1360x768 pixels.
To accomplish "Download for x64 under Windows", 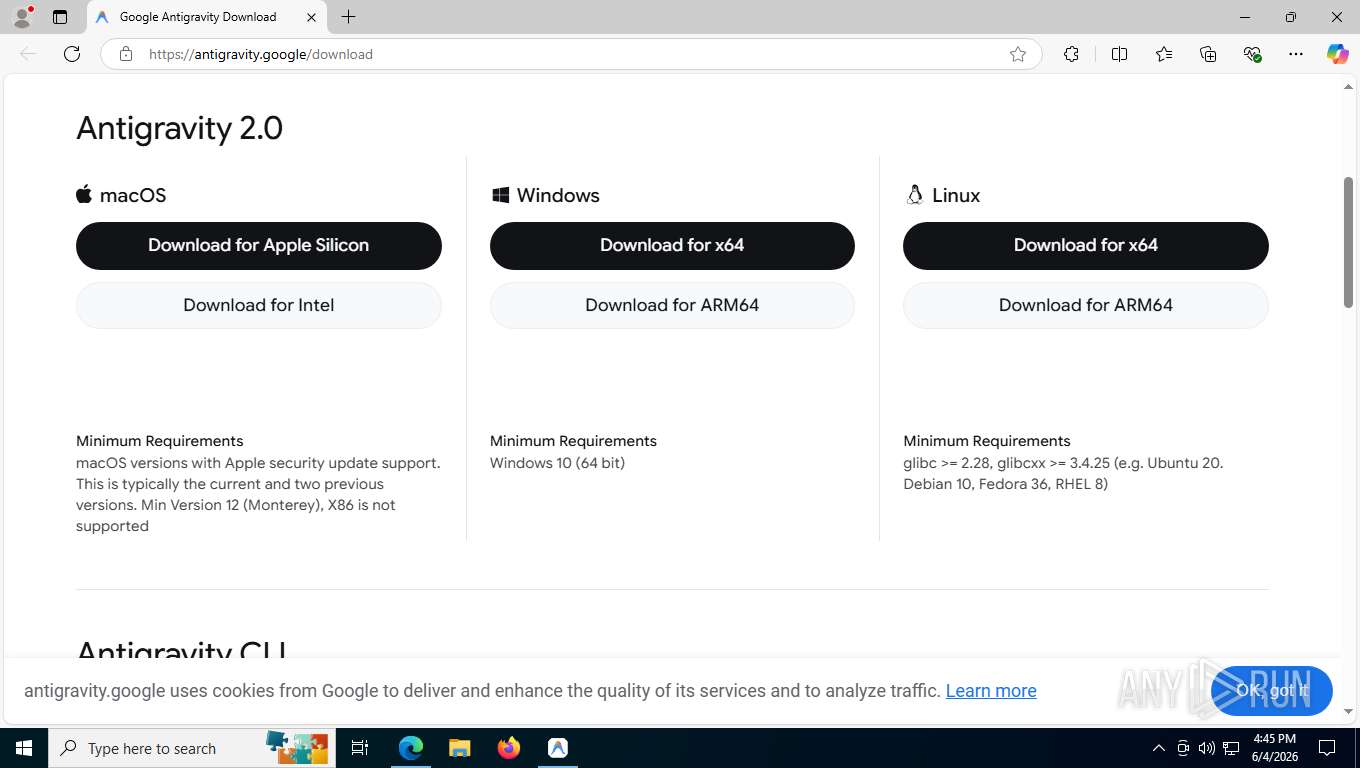I will [x=672, y=246].
